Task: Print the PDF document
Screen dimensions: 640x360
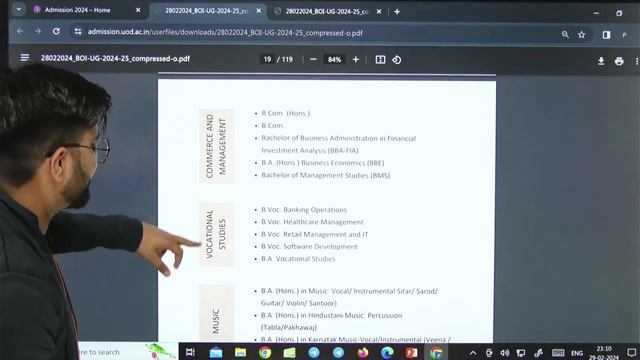Action: click(x=619, y=61)
